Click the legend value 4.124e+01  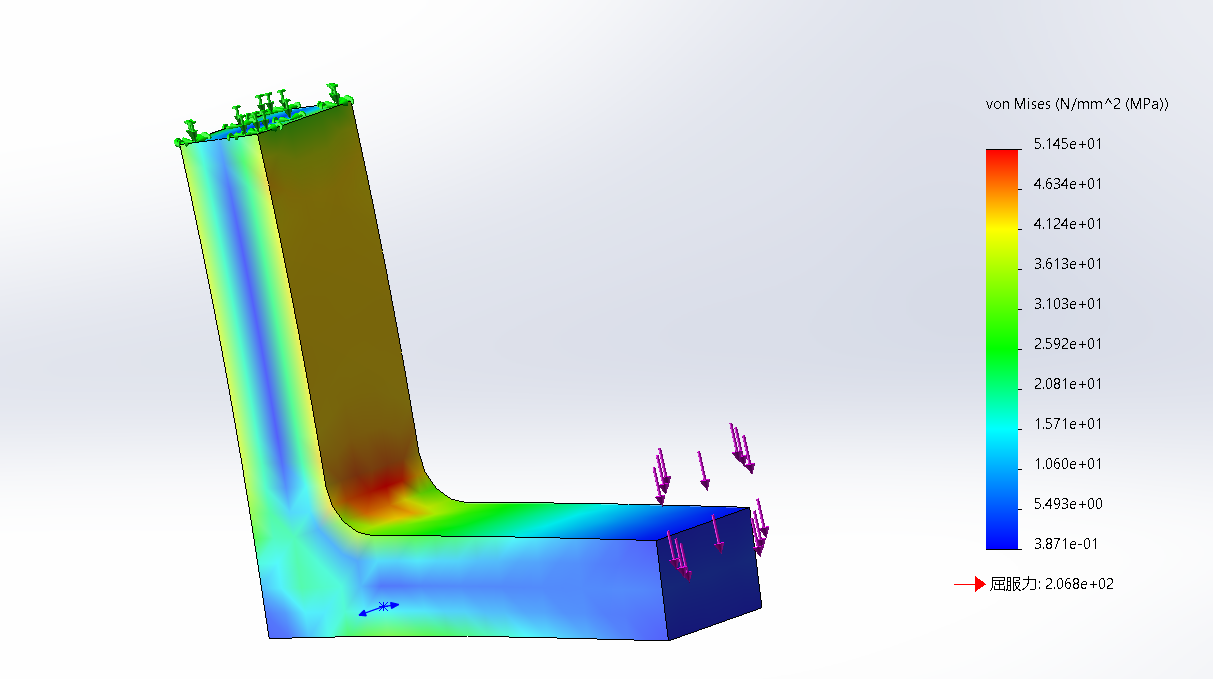pyautogui.click(x=1067, y=224)
